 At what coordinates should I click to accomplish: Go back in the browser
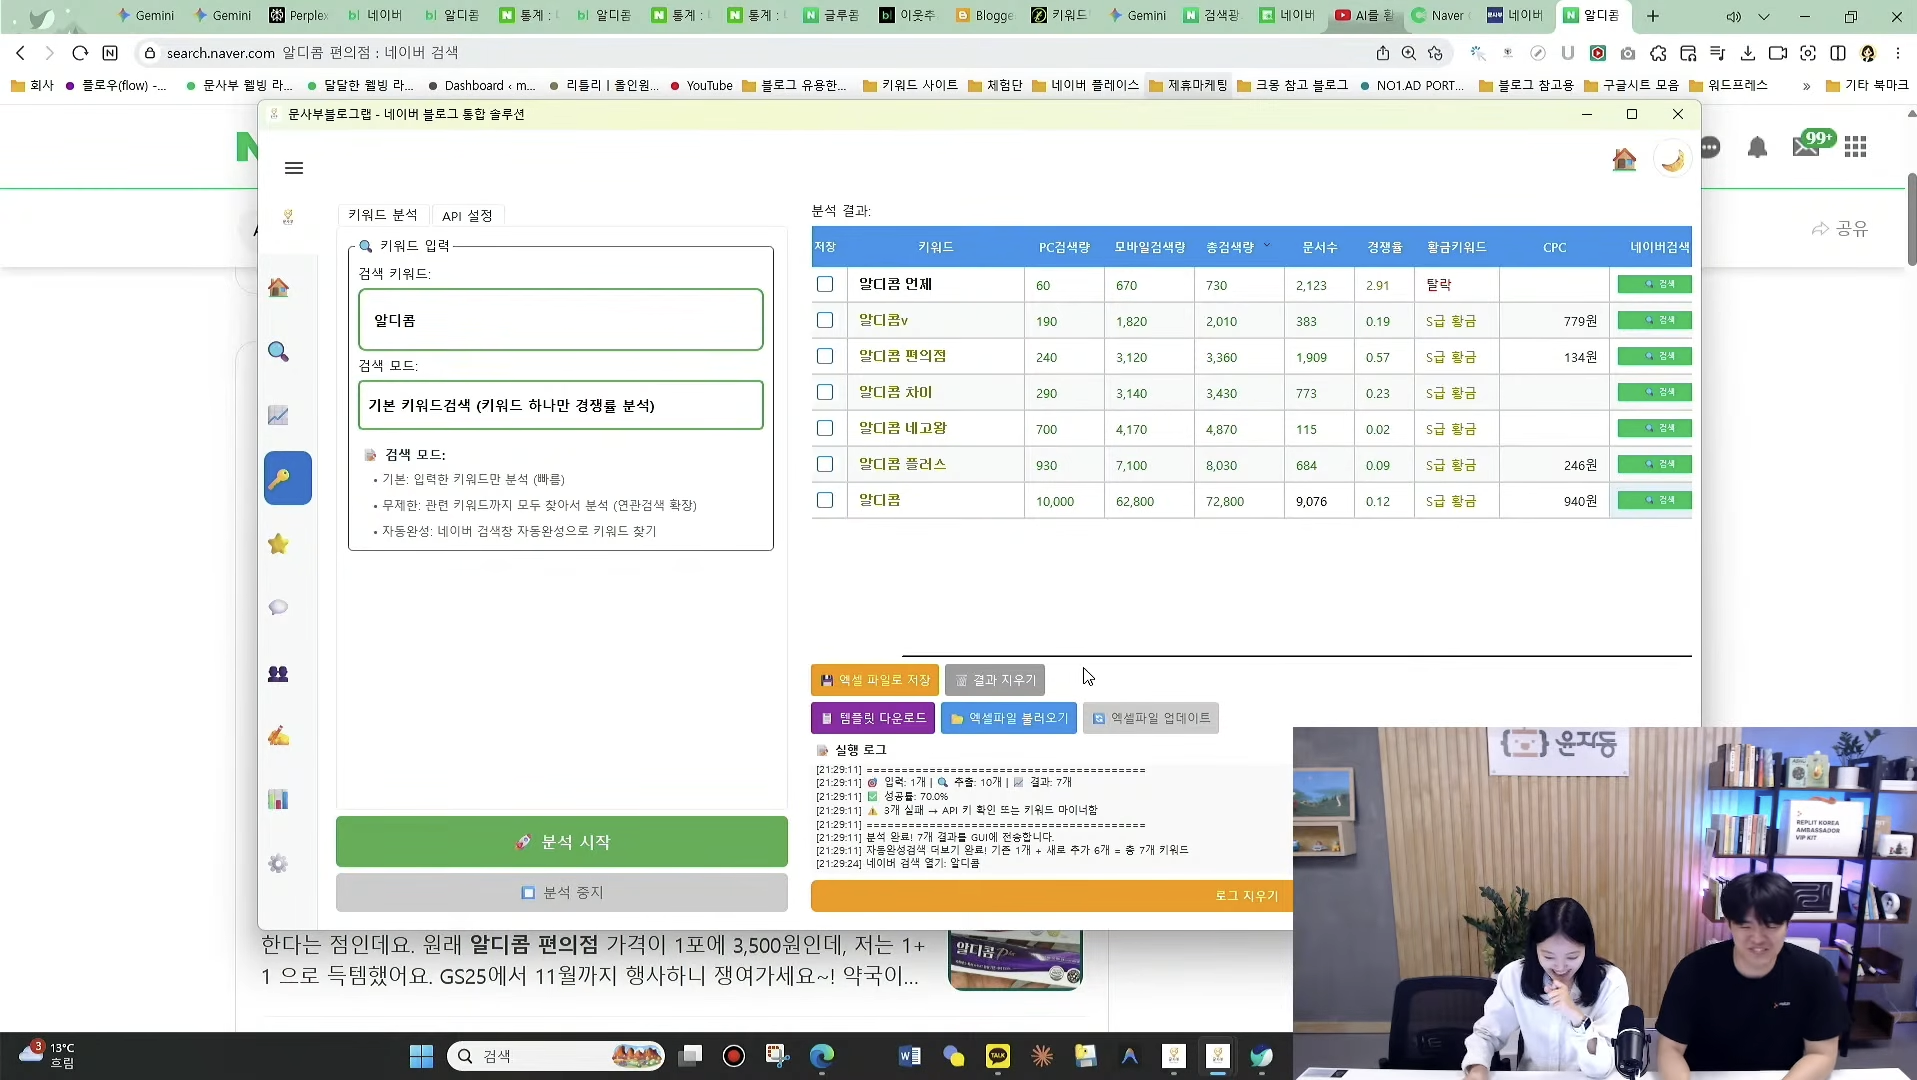[20, 53]
